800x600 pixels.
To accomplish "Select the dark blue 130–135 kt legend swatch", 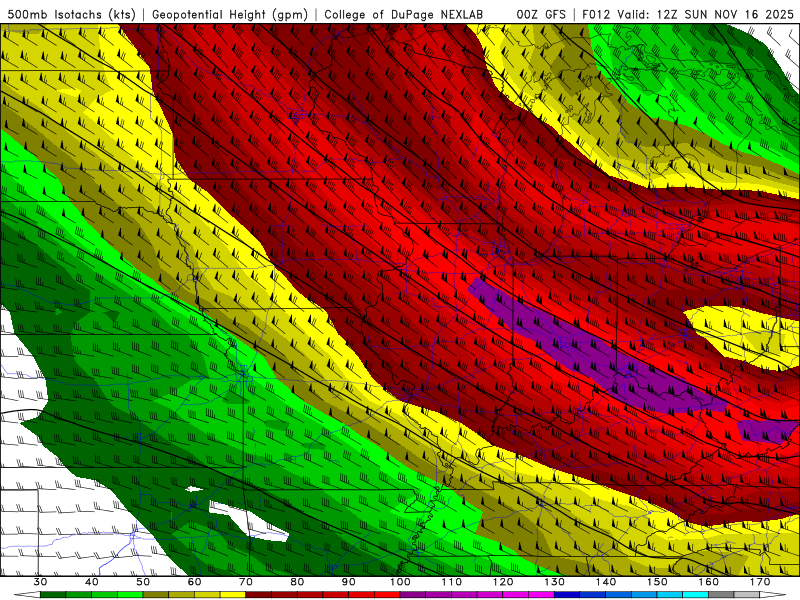I will point(567,595).
